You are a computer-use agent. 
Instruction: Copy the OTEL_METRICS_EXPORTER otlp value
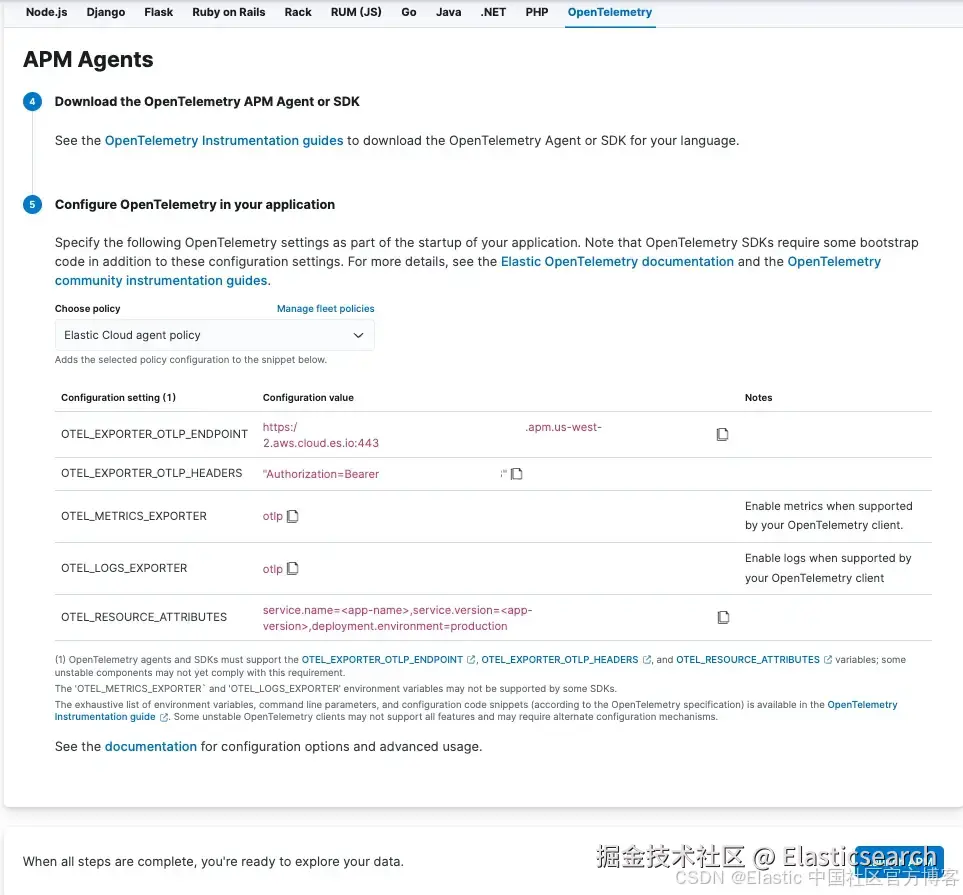click(293, 516)
